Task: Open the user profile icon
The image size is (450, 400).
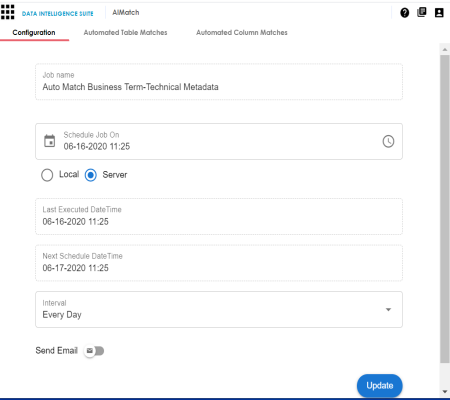Action: [x=439, y=13]
